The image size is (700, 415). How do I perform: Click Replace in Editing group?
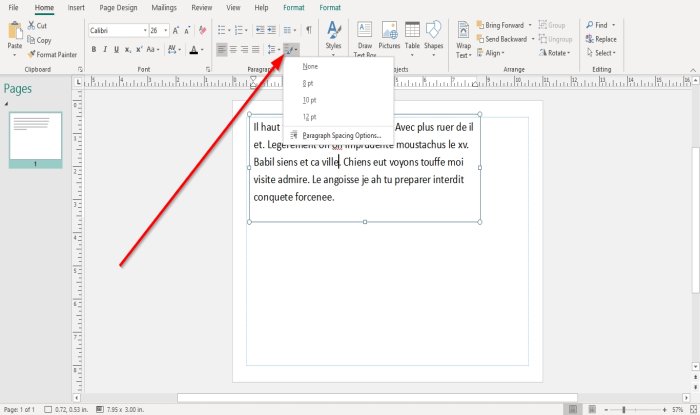pos(601,39)
